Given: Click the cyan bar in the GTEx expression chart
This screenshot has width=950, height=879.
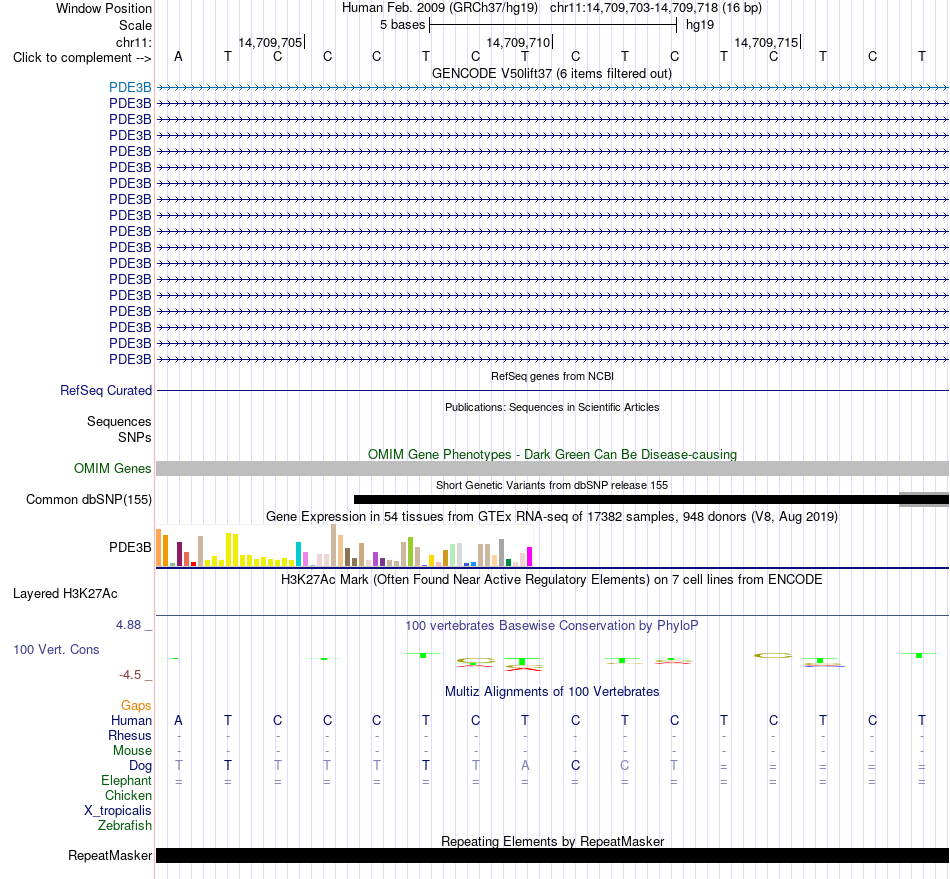Looking at the screenshot, I should pos(298,554).
